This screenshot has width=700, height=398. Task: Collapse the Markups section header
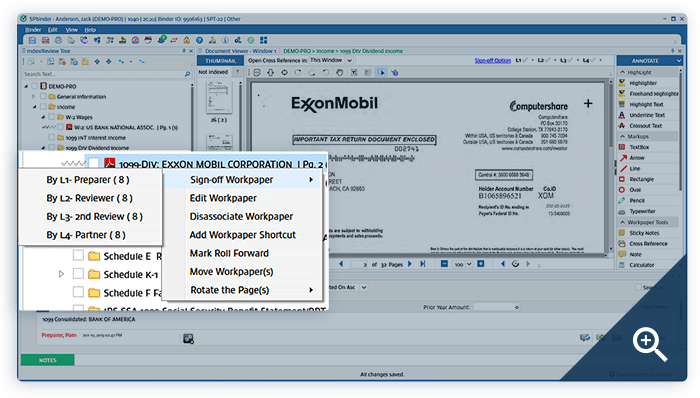[x=622, y=137]
